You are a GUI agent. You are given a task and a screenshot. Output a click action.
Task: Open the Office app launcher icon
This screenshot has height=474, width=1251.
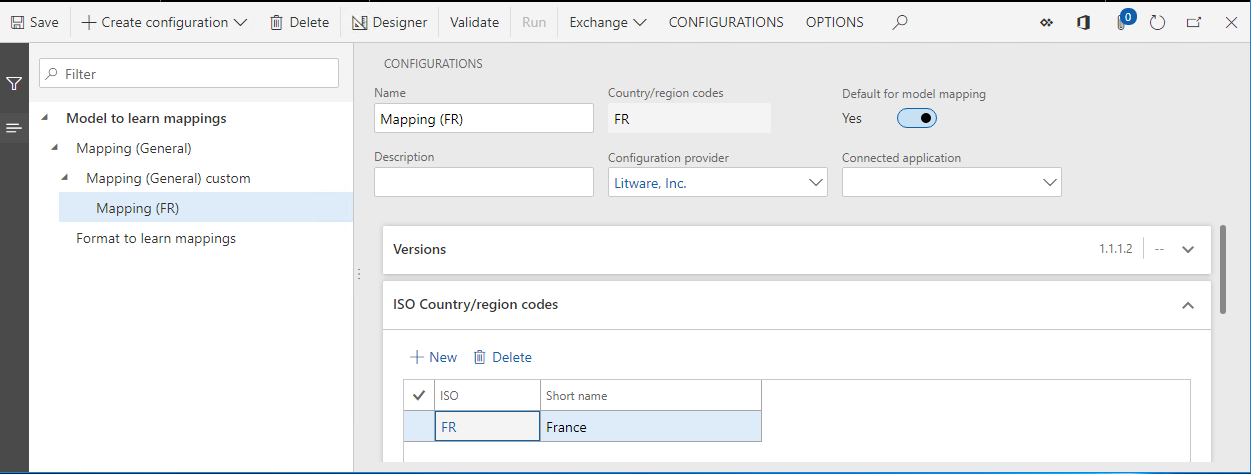1083,22
